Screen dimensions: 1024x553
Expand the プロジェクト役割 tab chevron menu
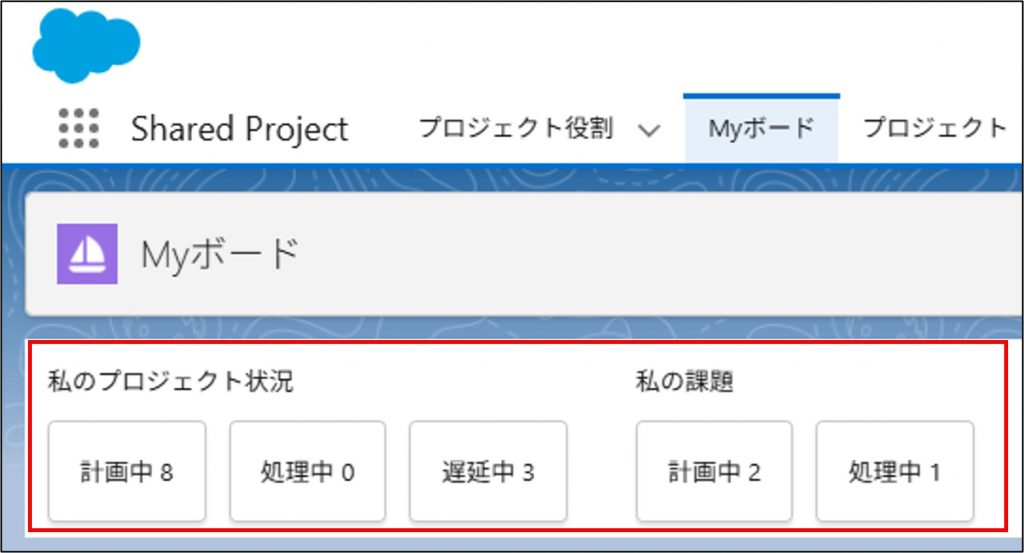(x=648, y=130)
